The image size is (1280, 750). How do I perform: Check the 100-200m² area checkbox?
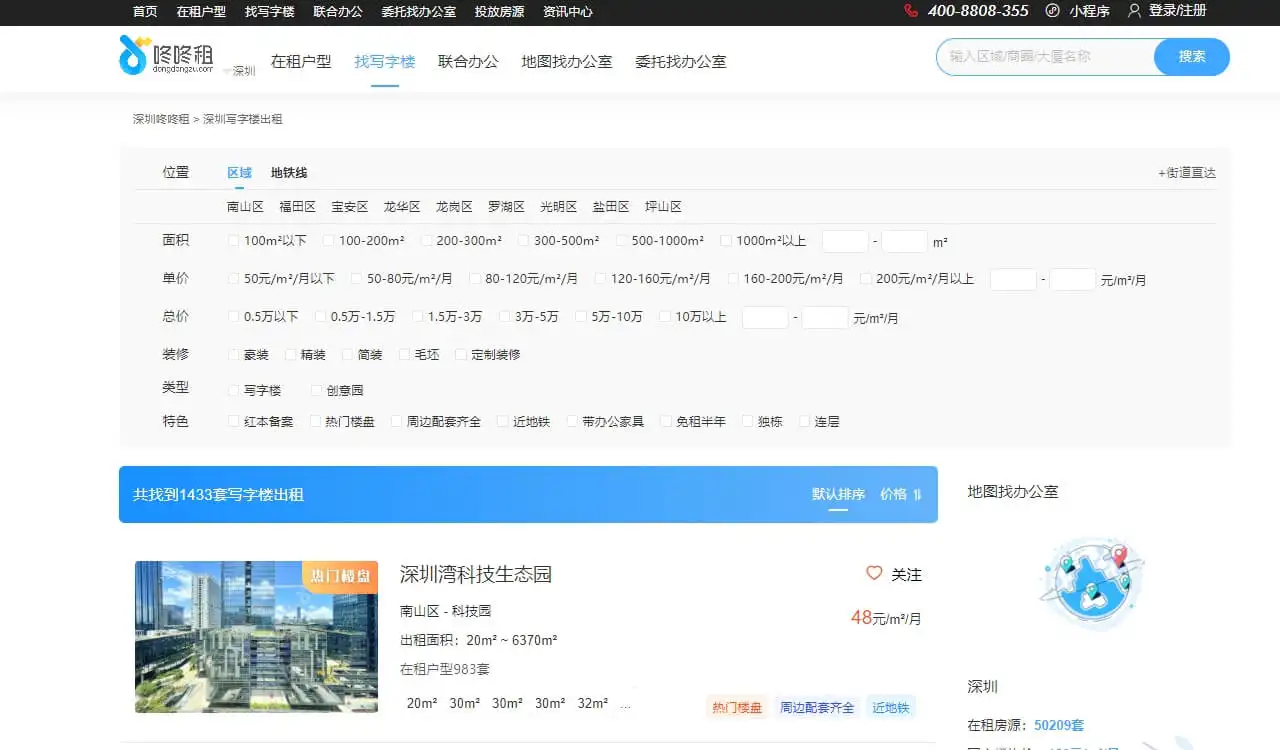pos(329,241)
